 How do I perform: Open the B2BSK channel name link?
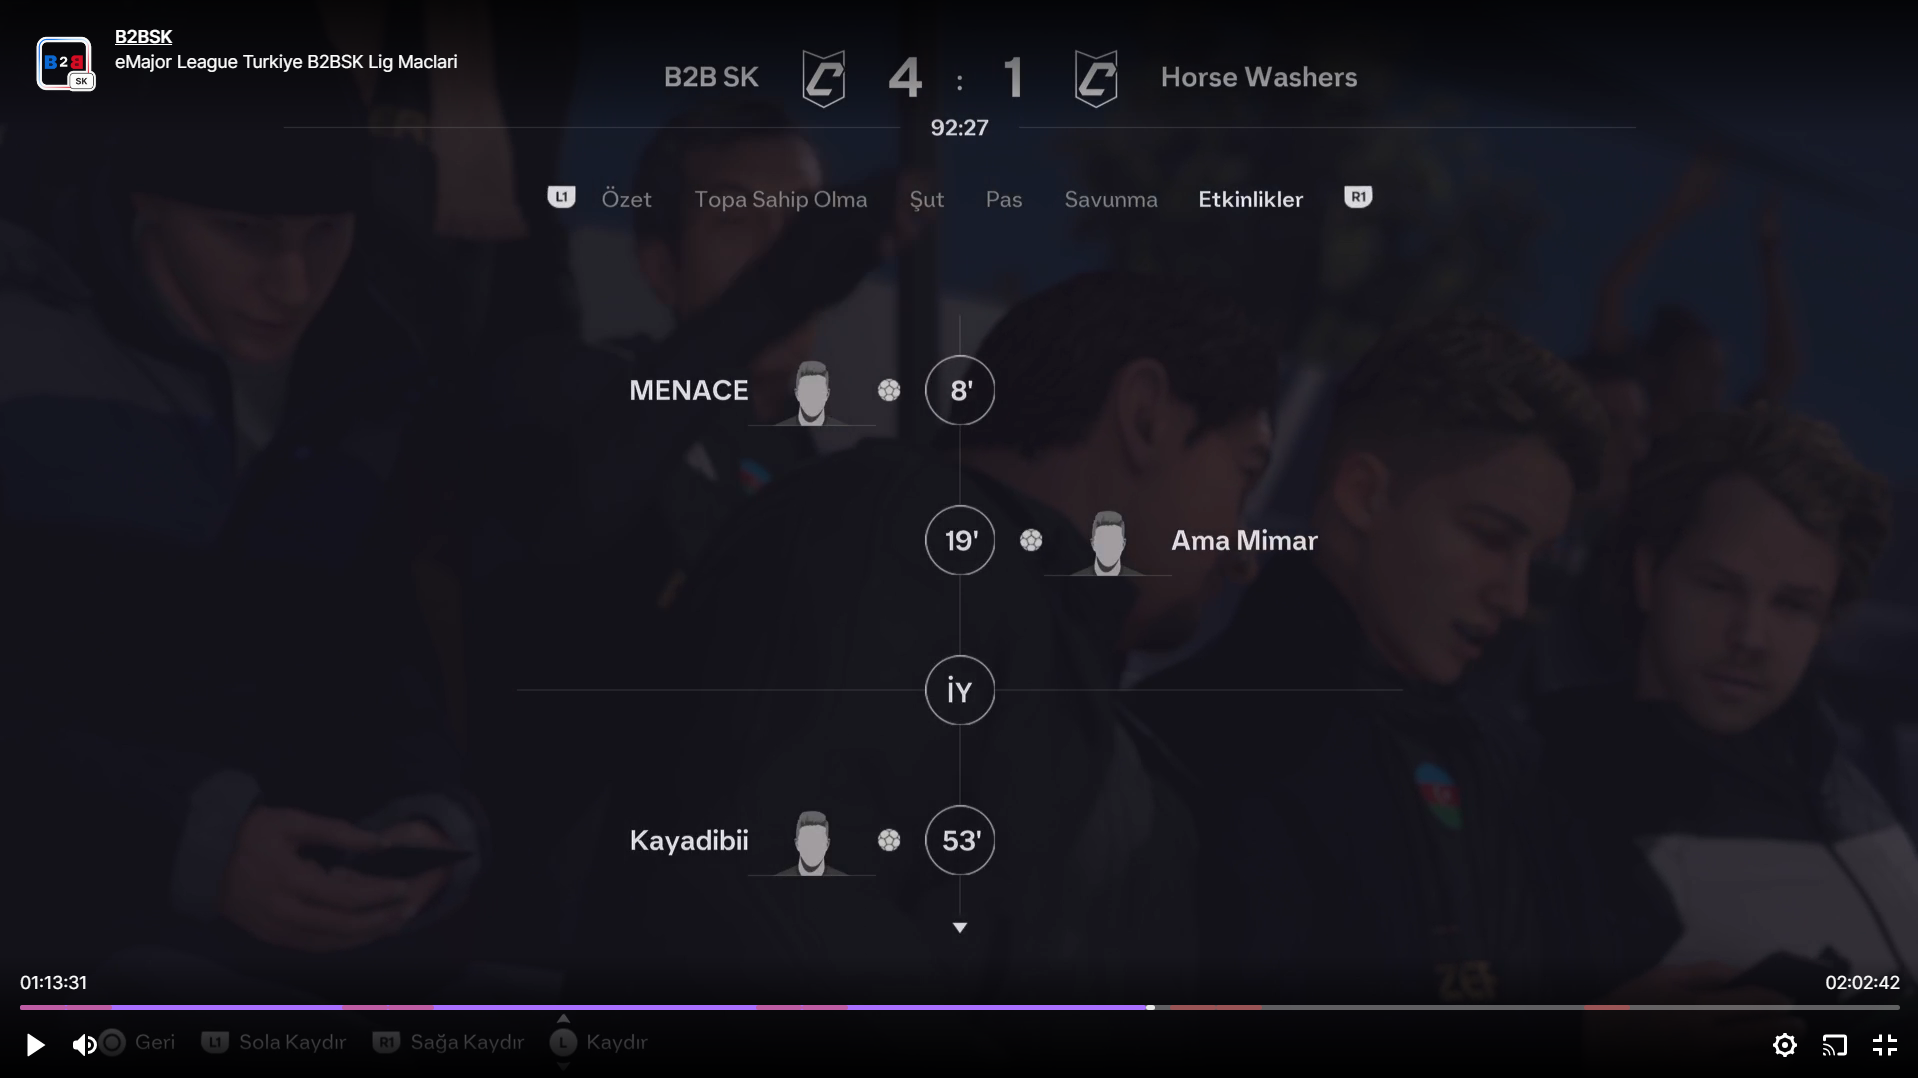coord(143,37)
